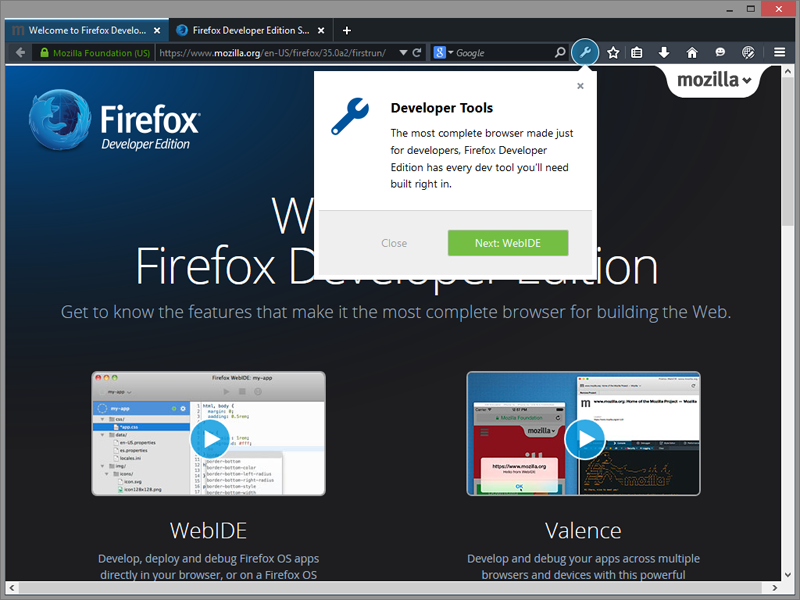The image size is (800, 600).
Task: Click scroll down arrow on vertical scrollbar
Action: coord(788,574)
